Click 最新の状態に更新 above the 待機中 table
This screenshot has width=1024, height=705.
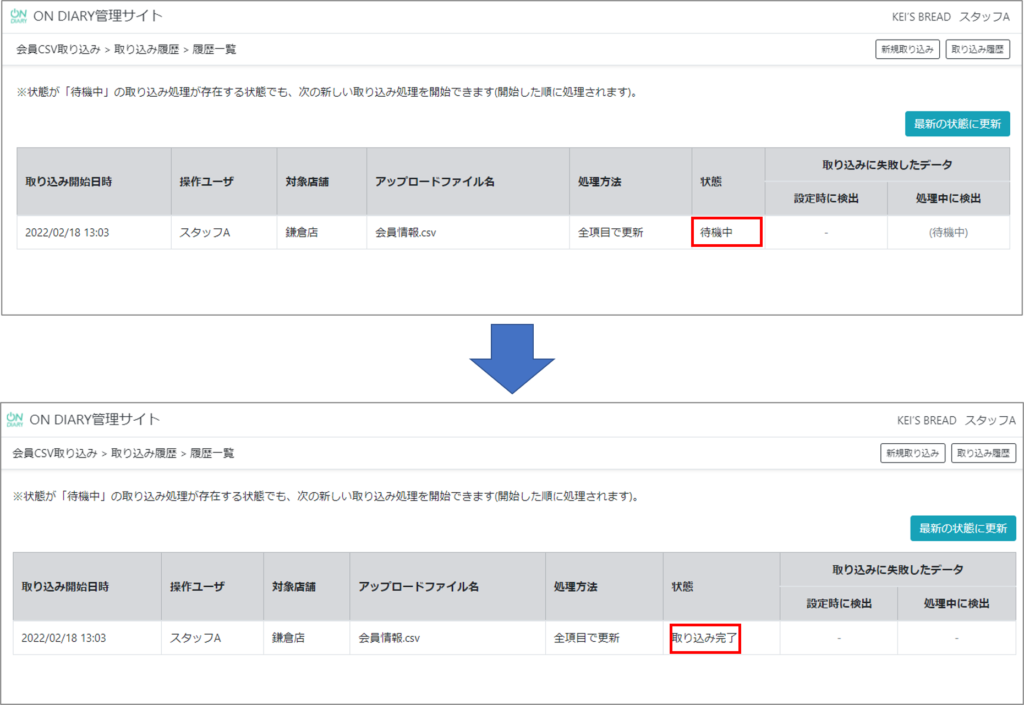(x=957, y=124)
